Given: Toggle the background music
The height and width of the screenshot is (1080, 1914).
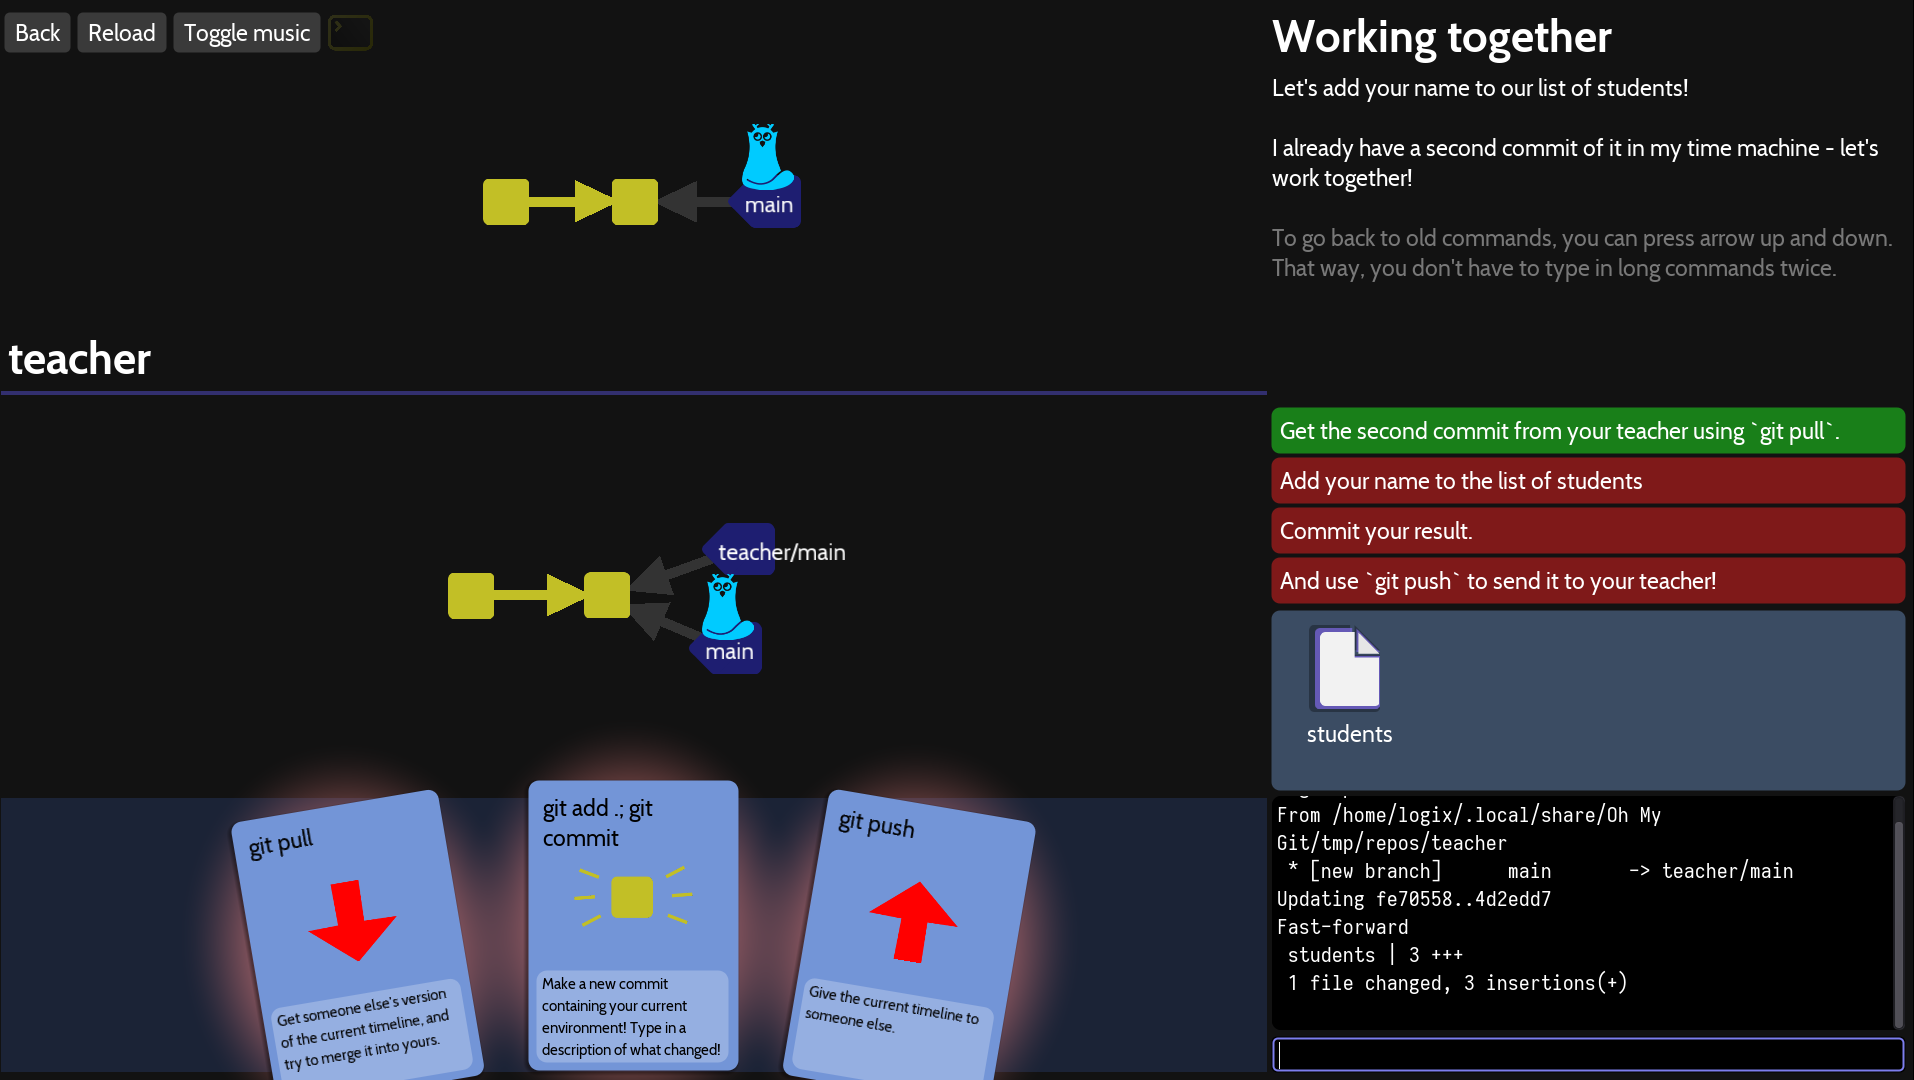Looking at the screenshot, I should [246, 32].
